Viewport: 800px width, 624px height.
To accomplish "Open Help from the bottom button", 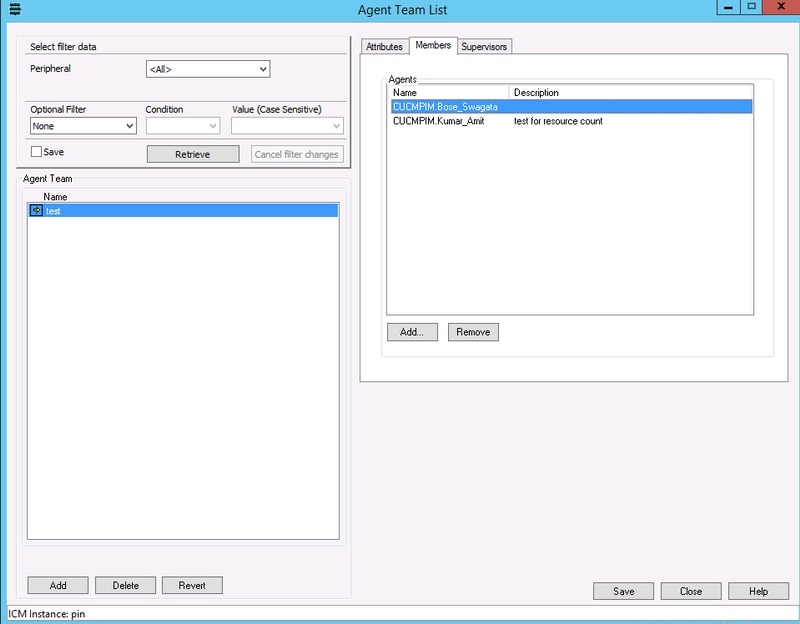I will point(758,591).
